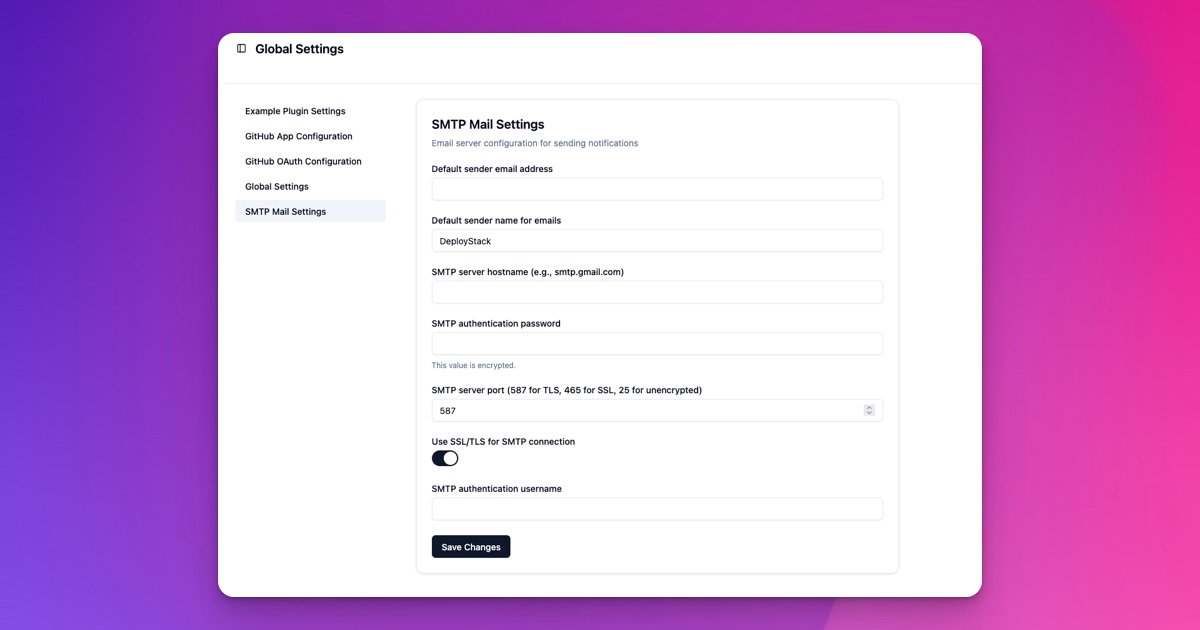Click the sender name field containing DeployStack
Image resolution: width=1200 pixels, height=630 pixels.
(x=657, y=241)
